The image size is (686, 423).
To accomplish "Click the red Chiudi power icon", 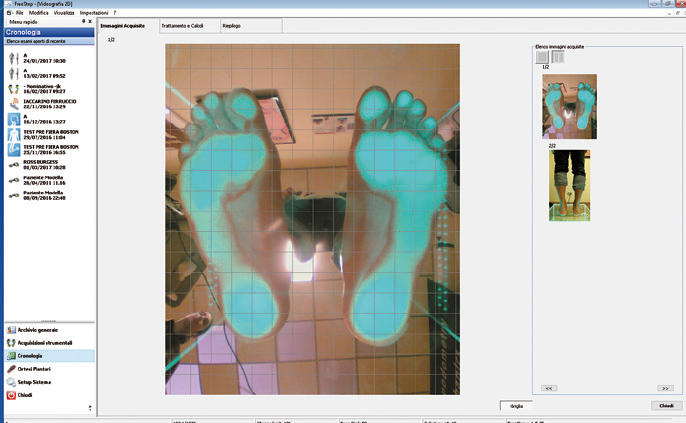I will click(11, 395).
